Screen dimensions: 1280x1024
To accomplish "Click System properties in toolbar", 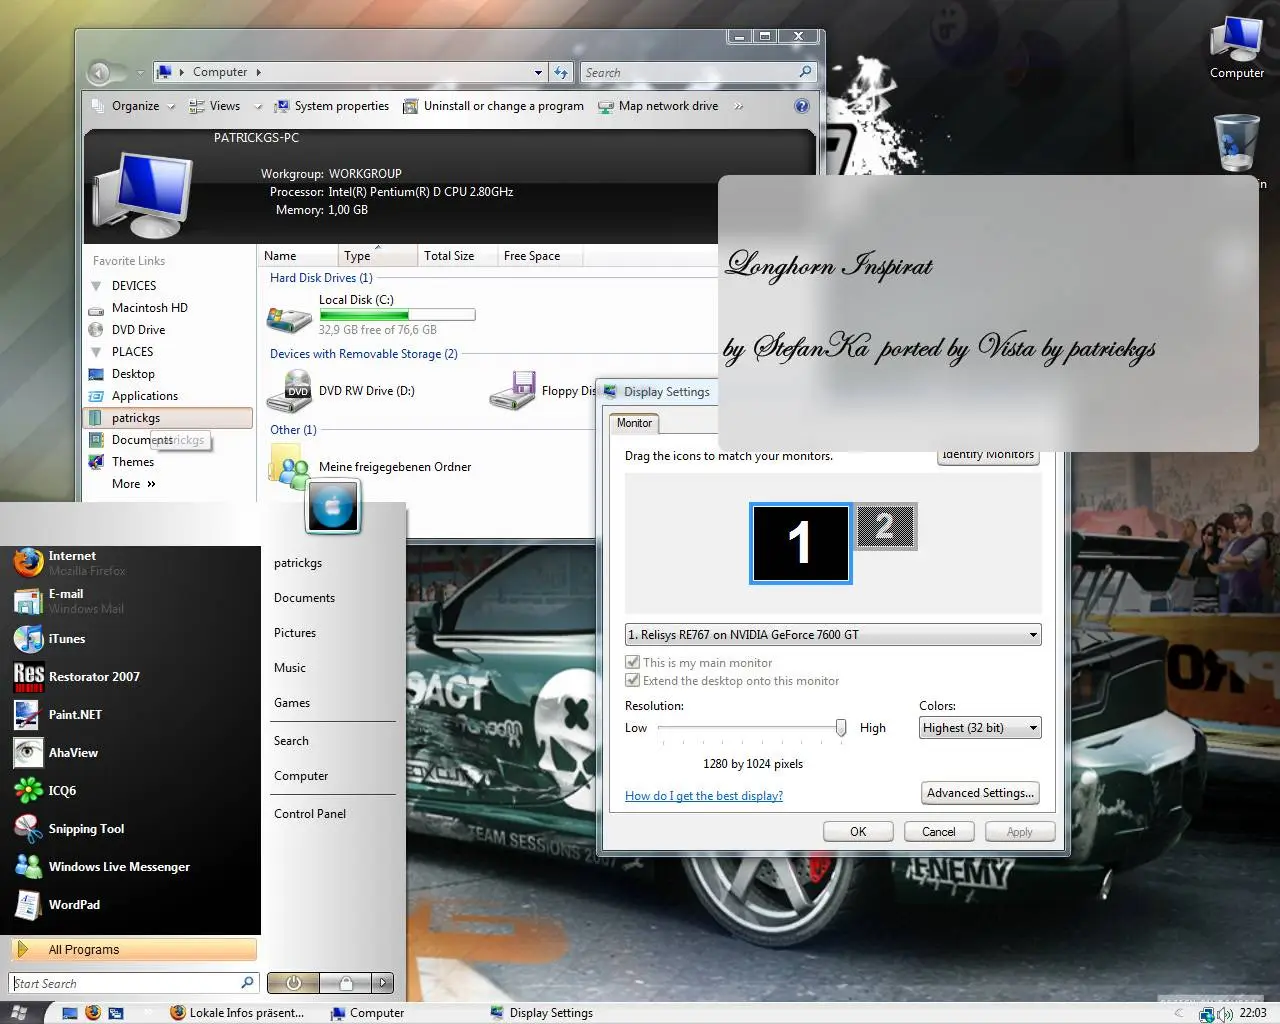I will pyautogui.click(x=331, y=106).
